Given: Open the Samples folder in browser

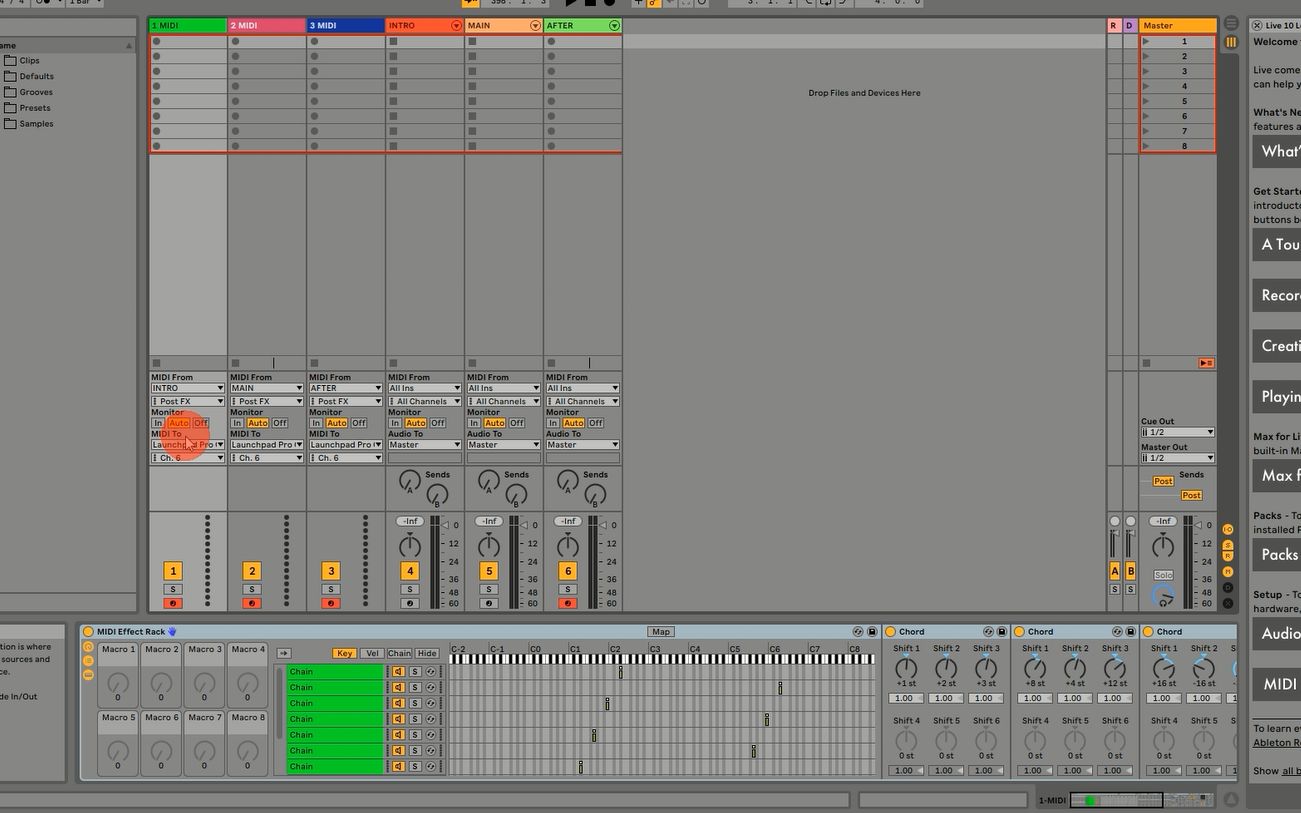Looking at the screenshot, I should pyautogui.click(x=36, y=124).
